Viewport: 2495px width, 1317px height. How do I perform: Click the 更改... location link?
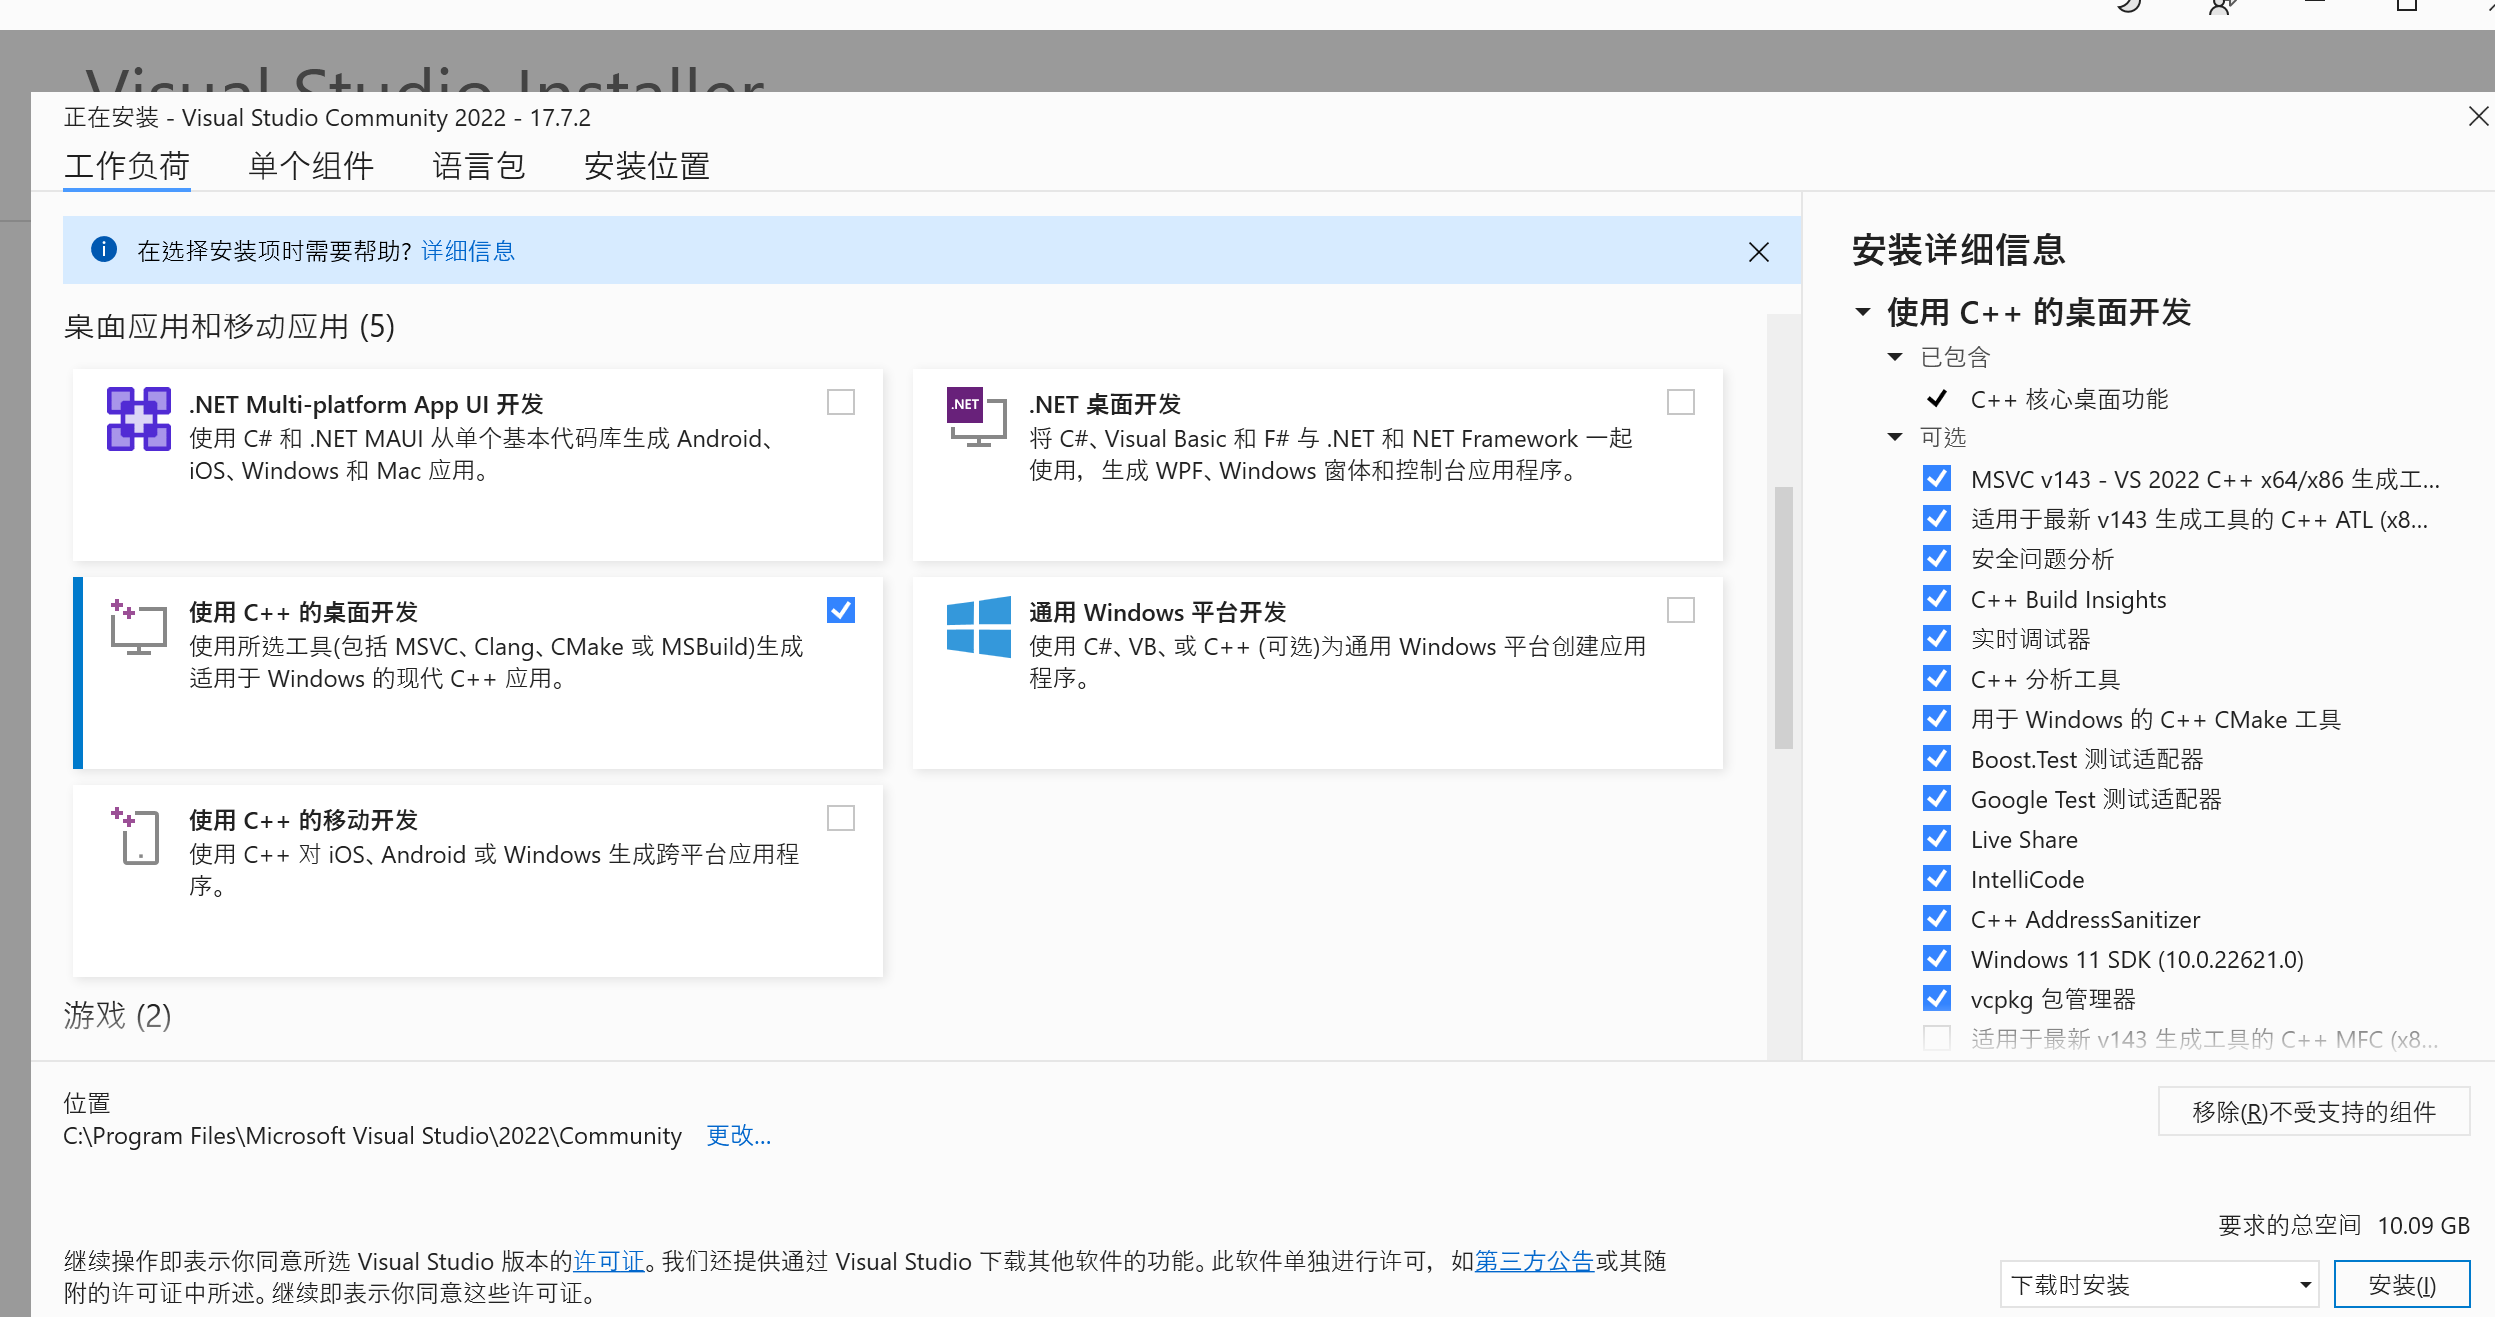(x=738, y=1136)
